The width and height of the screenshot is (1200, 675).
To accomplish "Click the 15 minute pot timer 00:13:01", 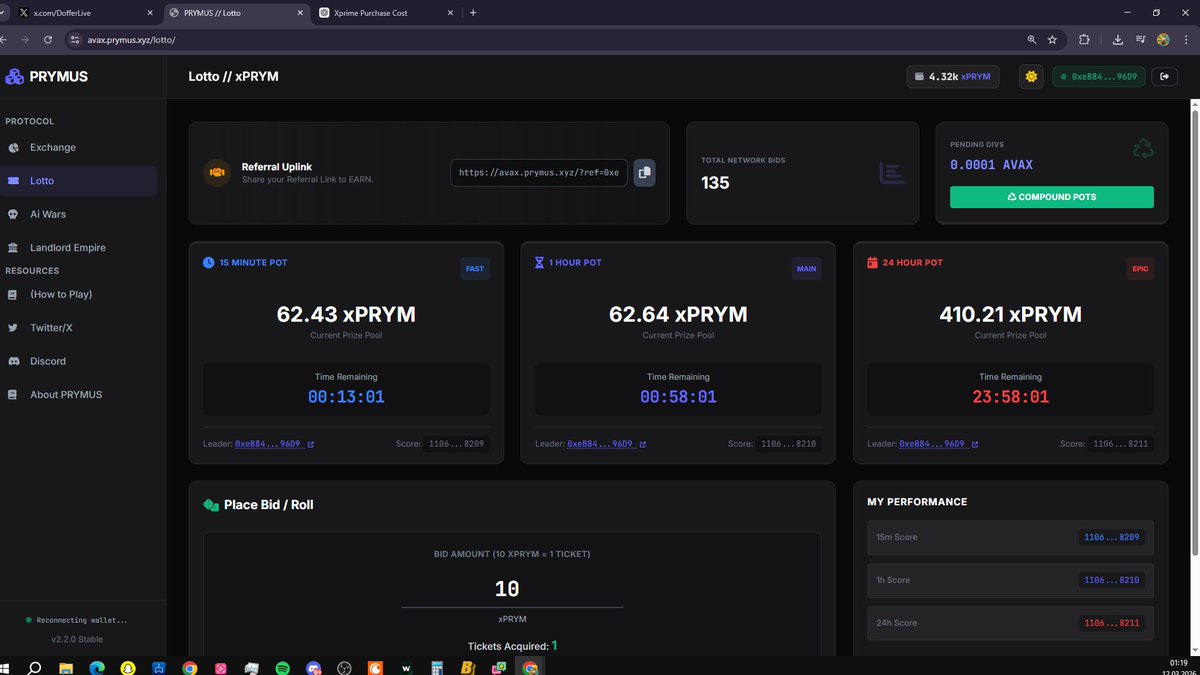I will [x=346, y=397].
